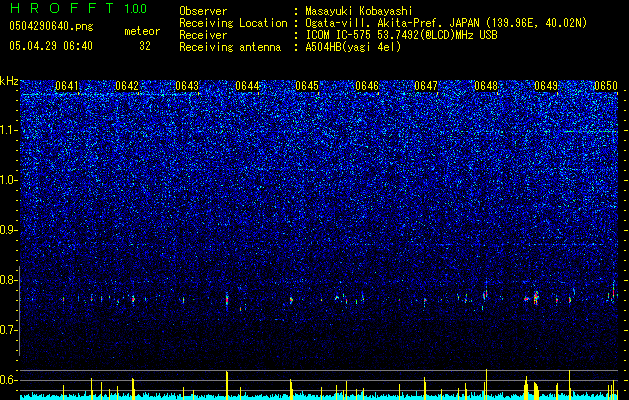Image resolution: width=629 pixels, height=400 pixels.
Task: Click the 0646 time marker
Action: point(367,86)
